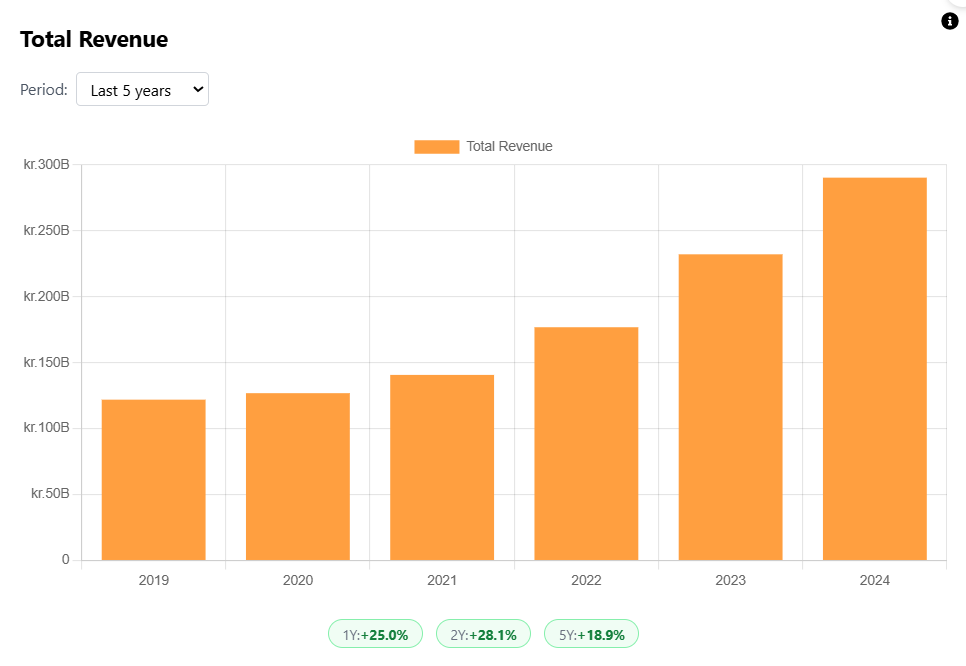966x666 pixels.
Task: Click the 2022 x-axis label
Action: point(586,580)
